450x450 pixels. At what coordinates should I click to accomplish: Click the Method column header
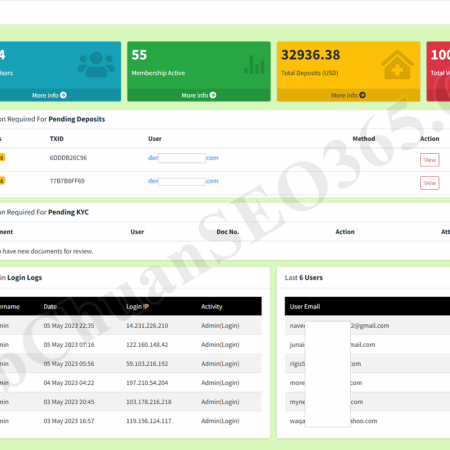tap(364, 139)
